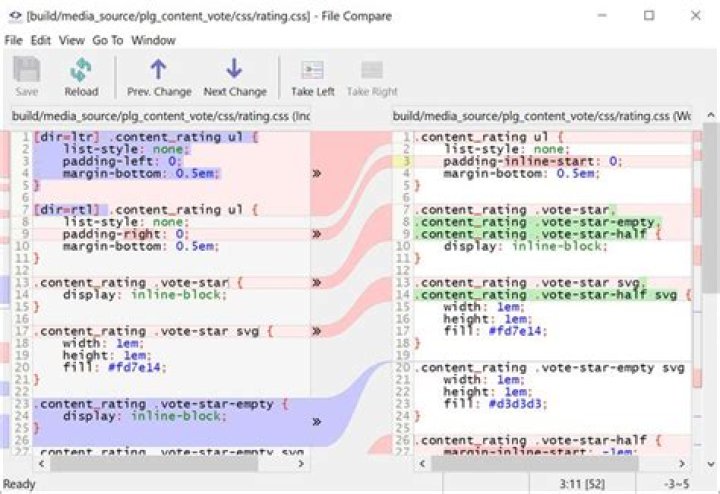The width and height of the screenshot is (720, 494).
Task: Open the Go To menu
Action: [107, 40]
